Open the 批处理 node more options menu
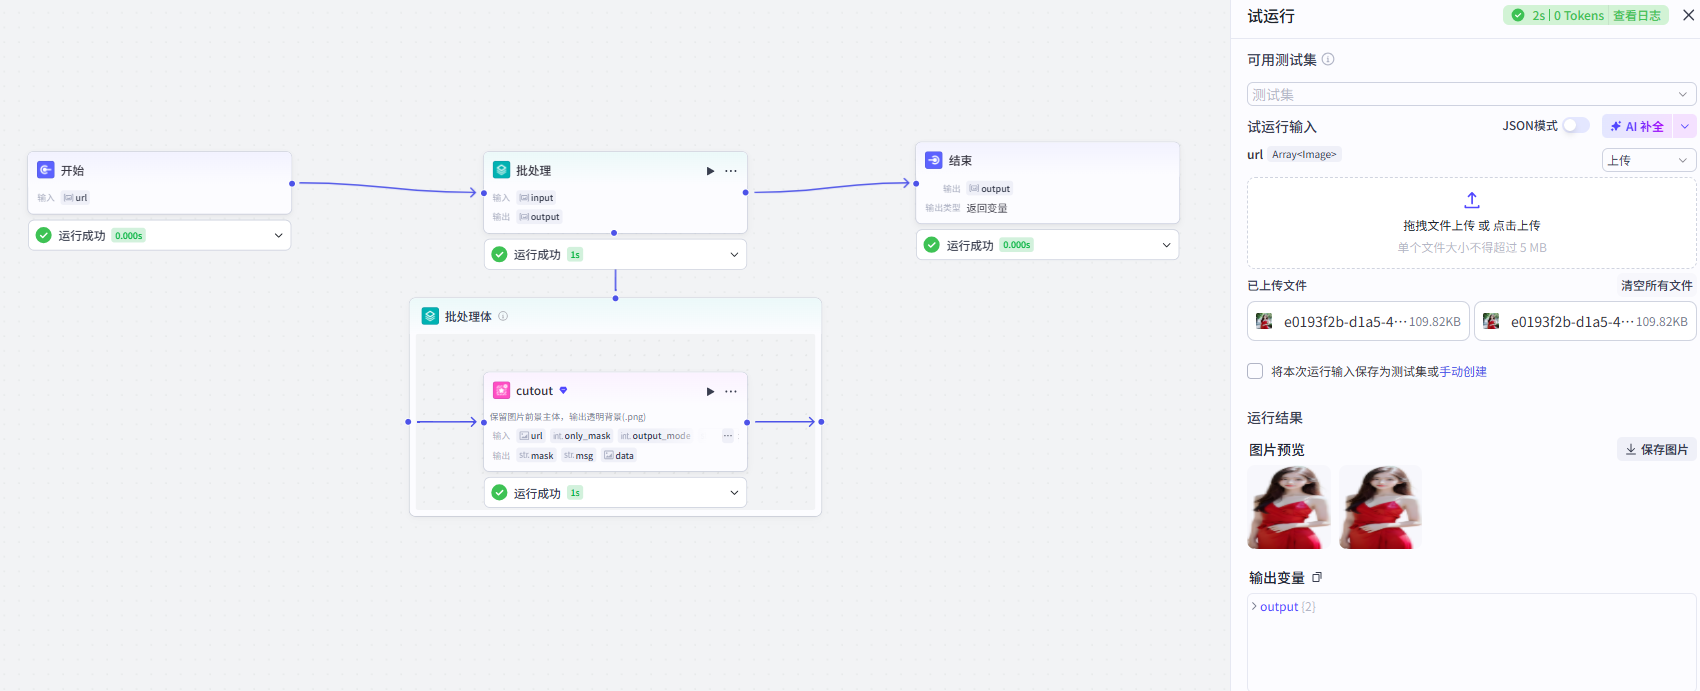This screenshot has width=1700, height=691. (x=731, y=171)
